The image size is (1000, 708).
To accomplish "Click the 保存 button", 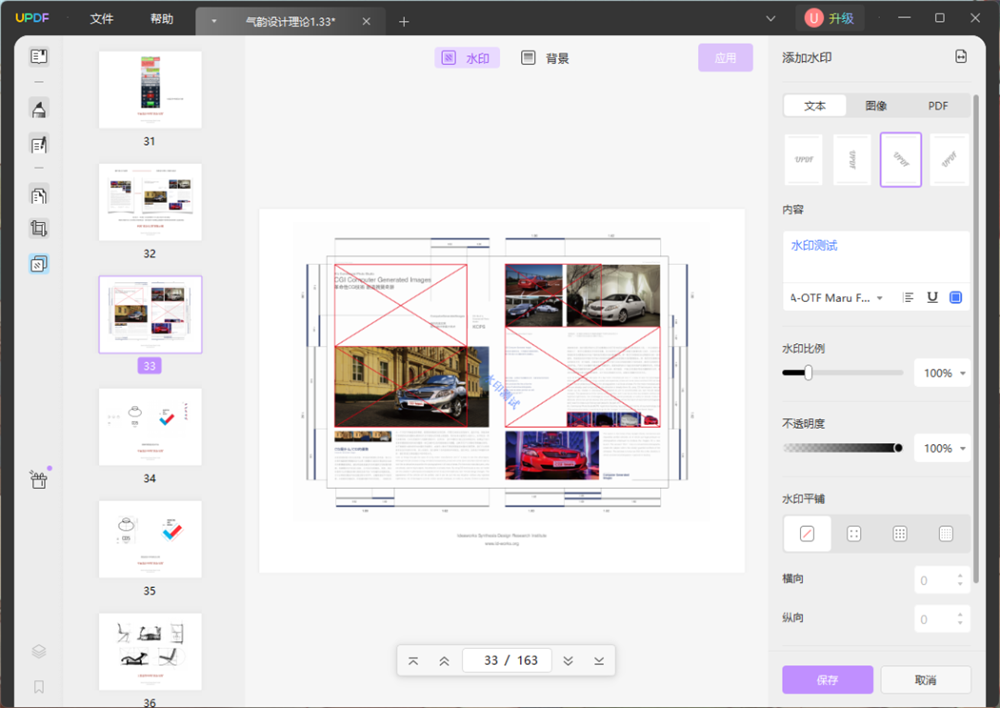I will point(827,680).
